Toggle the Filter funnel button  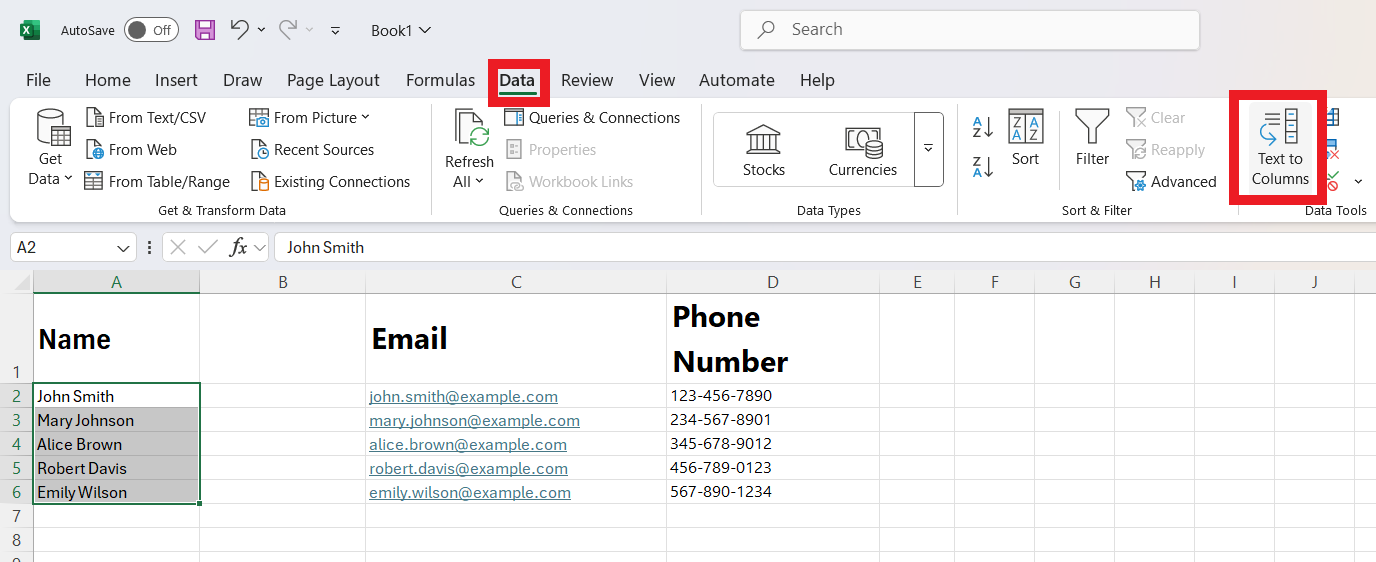point(1092,138)
